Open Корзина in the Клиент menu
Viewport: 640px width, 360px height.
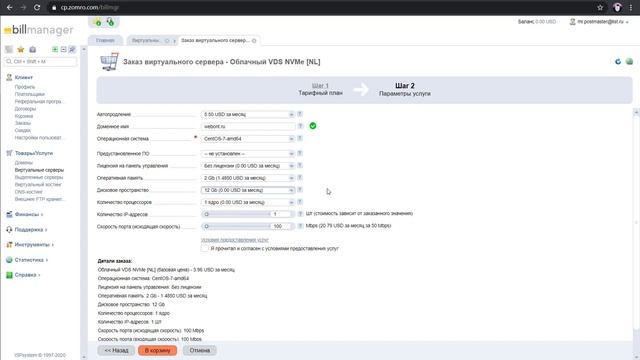coord(24,116)
